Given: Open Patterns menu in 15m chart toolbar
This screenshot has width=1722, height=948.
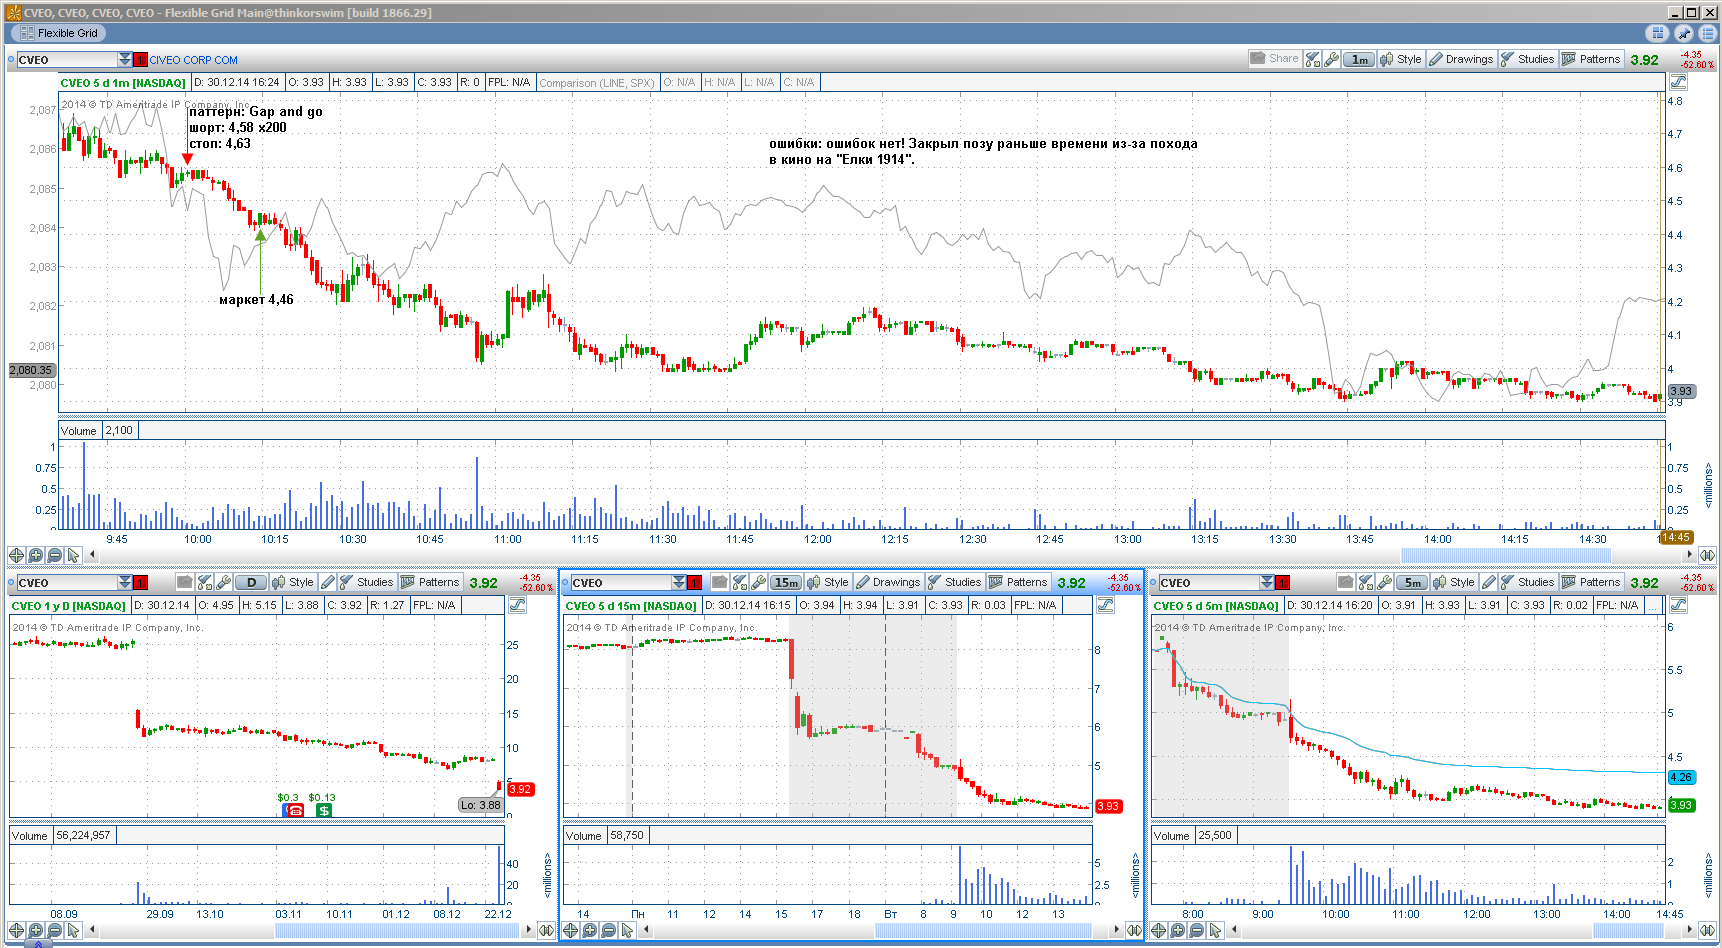Looking at the screenshot, I should [1018, 582].
